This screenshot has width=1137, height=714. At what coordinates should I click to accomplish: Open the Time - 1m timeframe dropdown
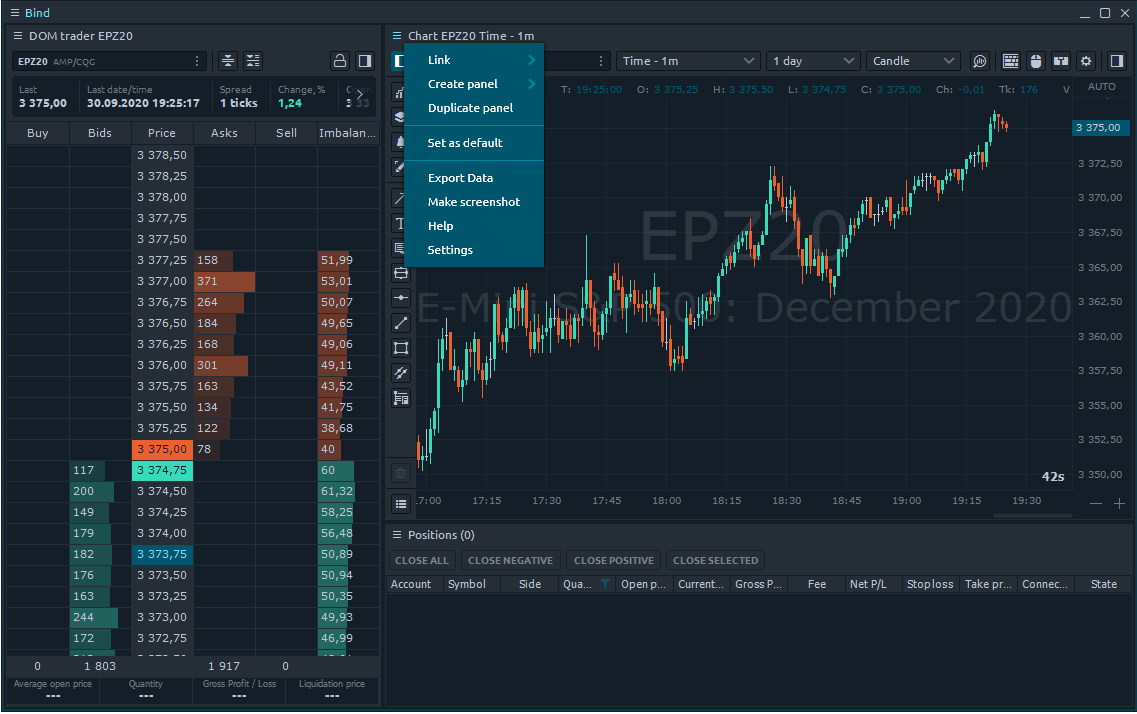click(688, 61)
